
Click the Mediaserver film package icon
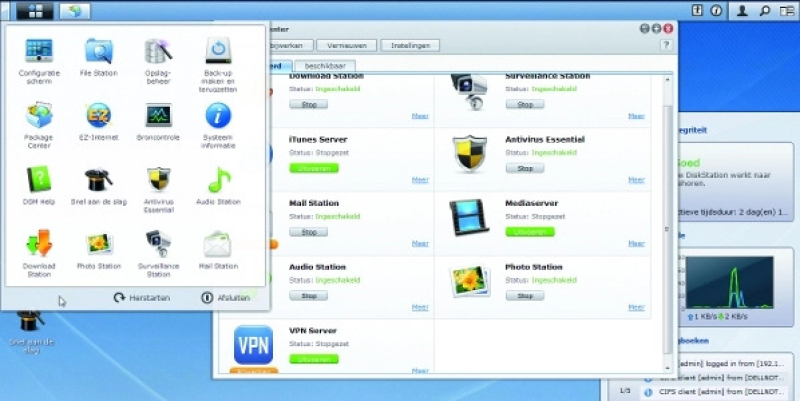pos(469,217)
